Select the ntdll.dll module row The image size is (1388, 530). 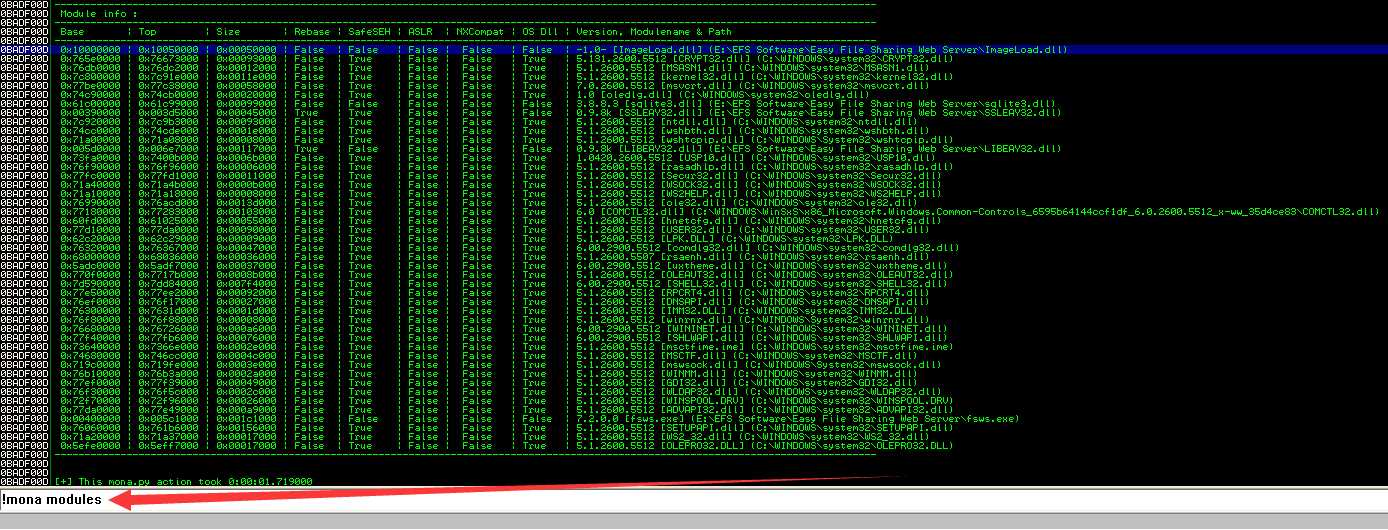[x=694, y=121]
